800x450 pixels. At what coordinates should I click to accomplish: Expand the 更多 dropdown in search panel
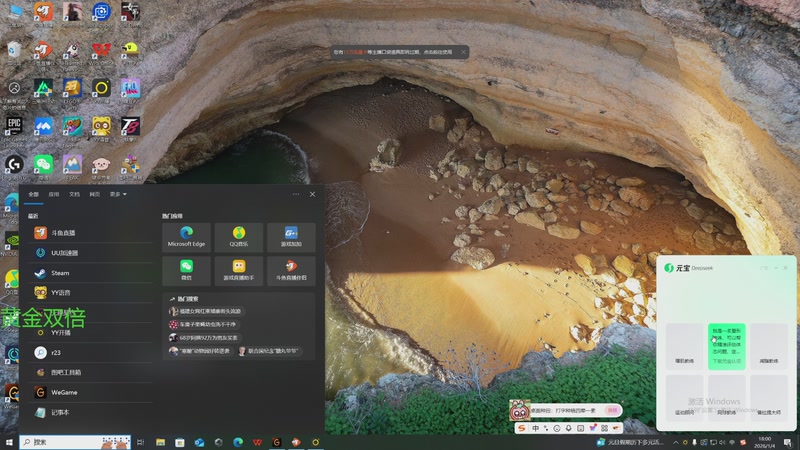(118, 194)
